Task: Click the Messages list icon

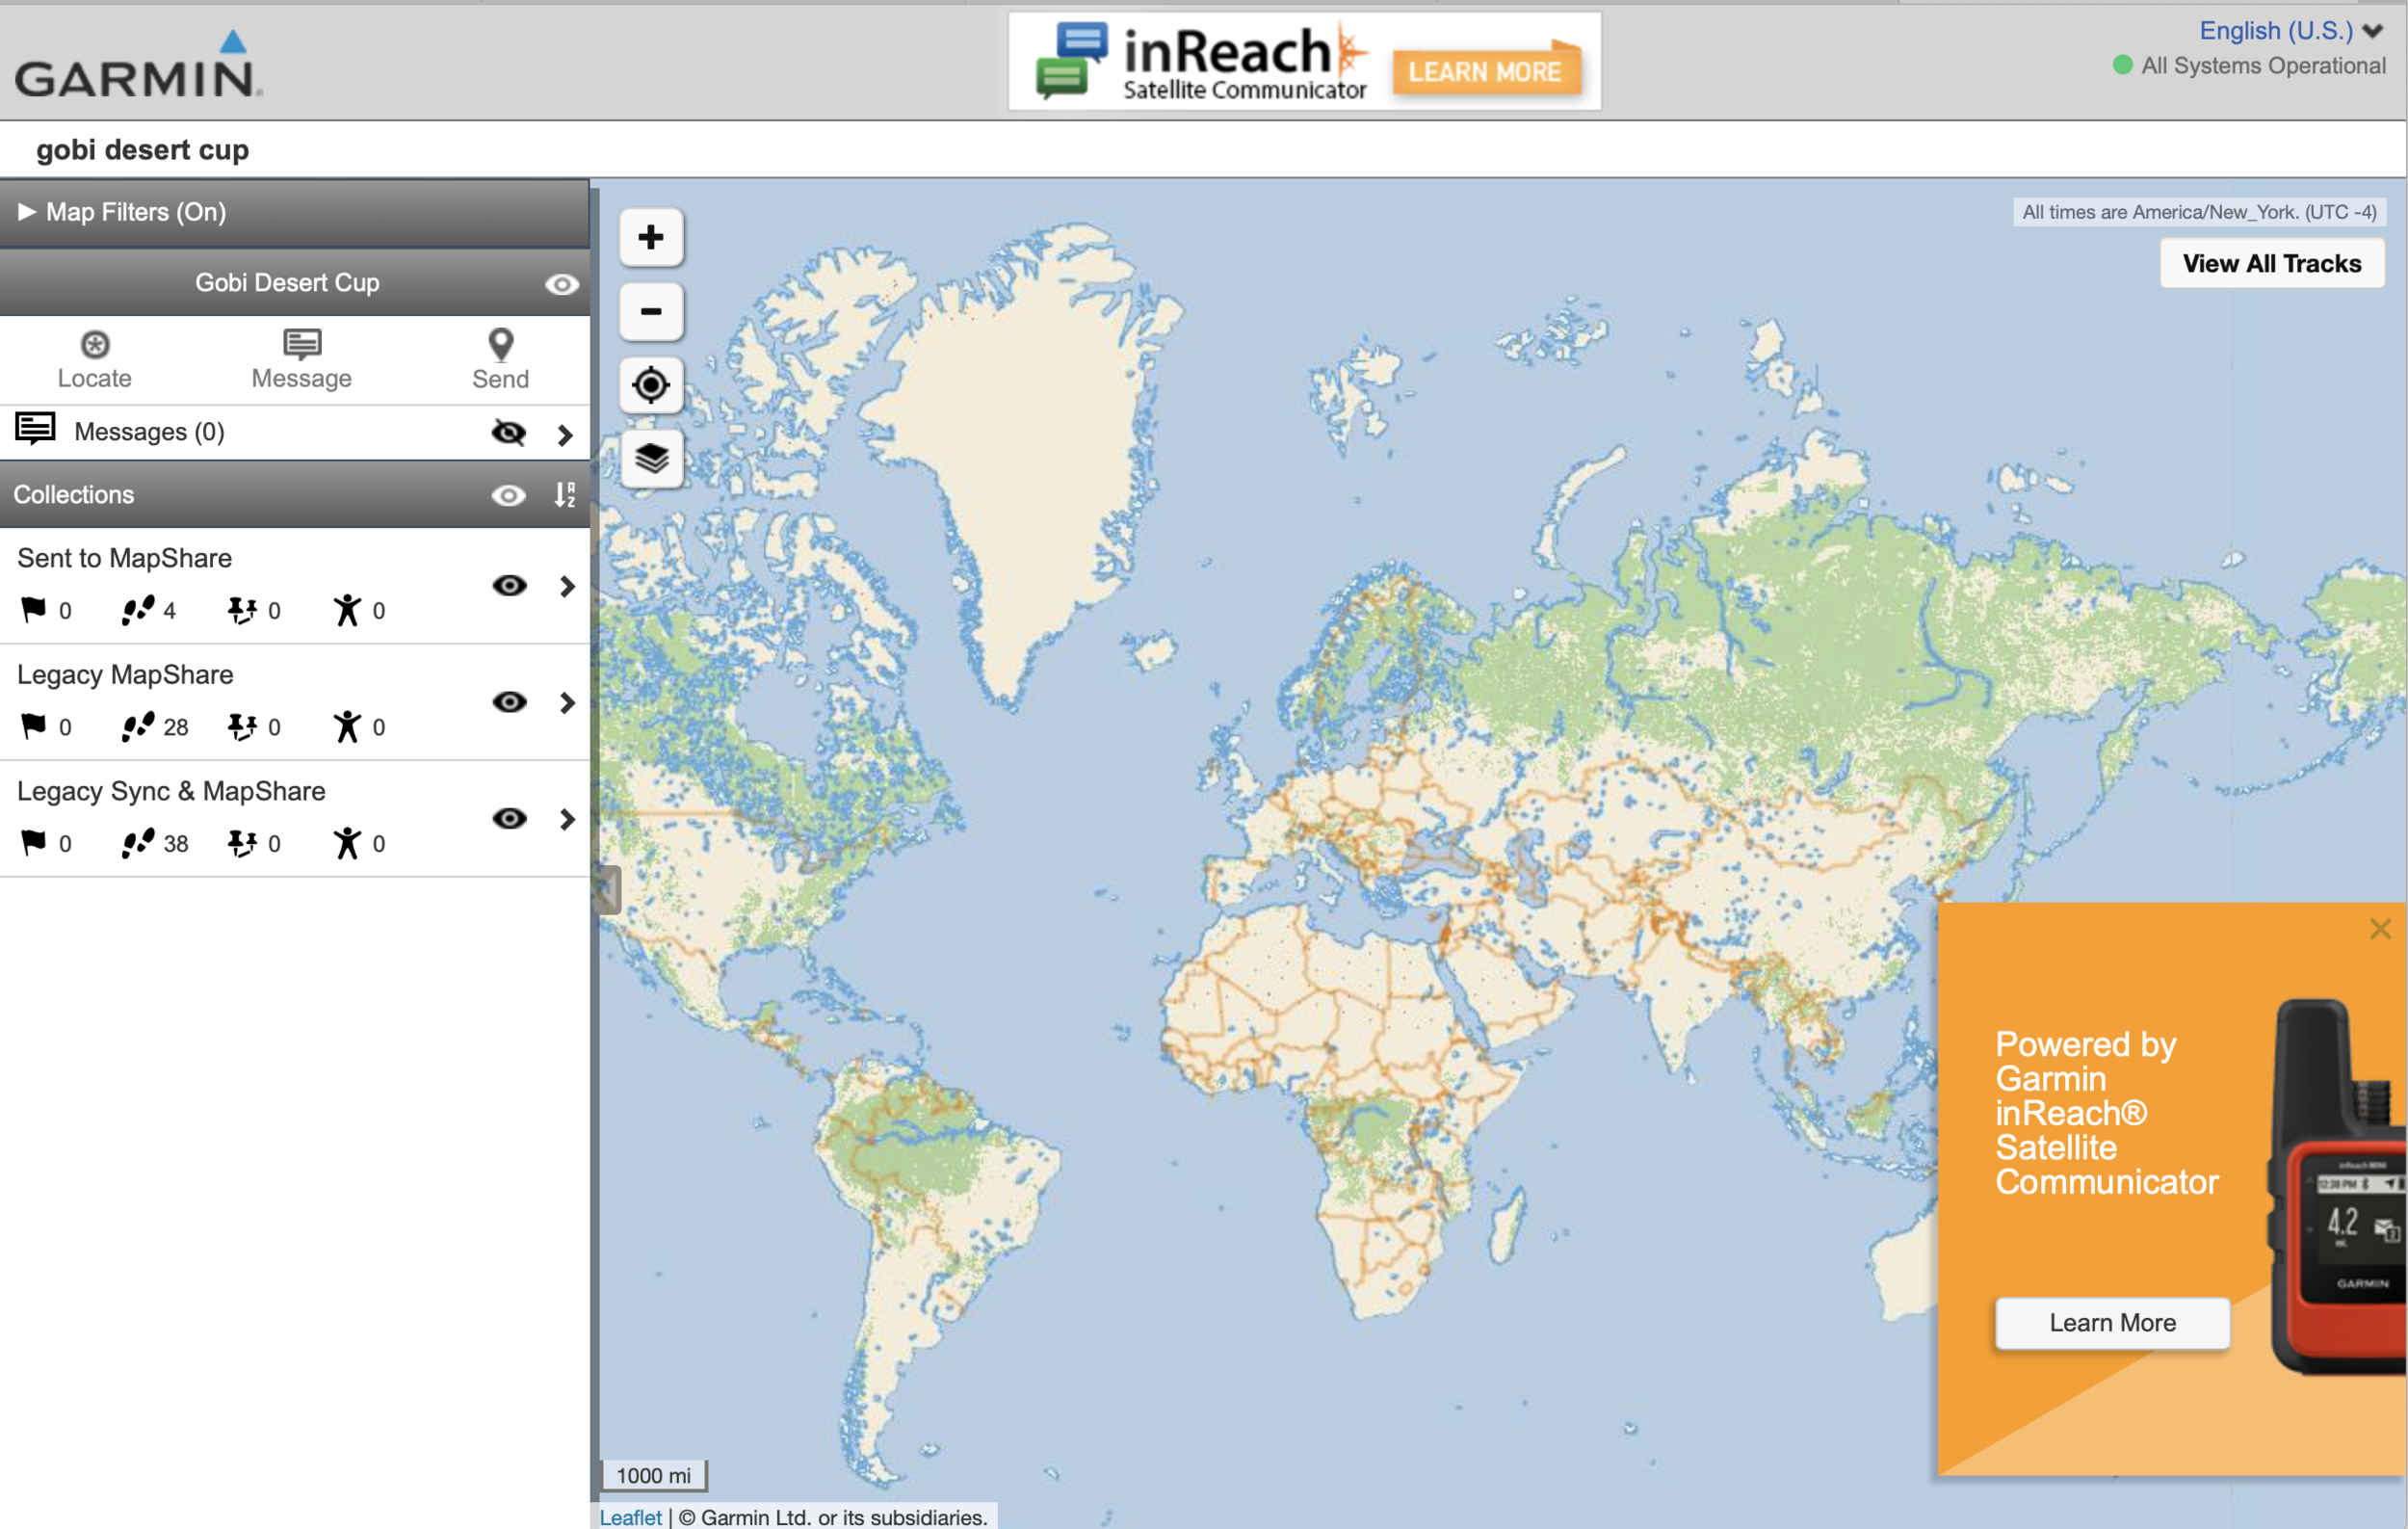Action: point(35,430)
